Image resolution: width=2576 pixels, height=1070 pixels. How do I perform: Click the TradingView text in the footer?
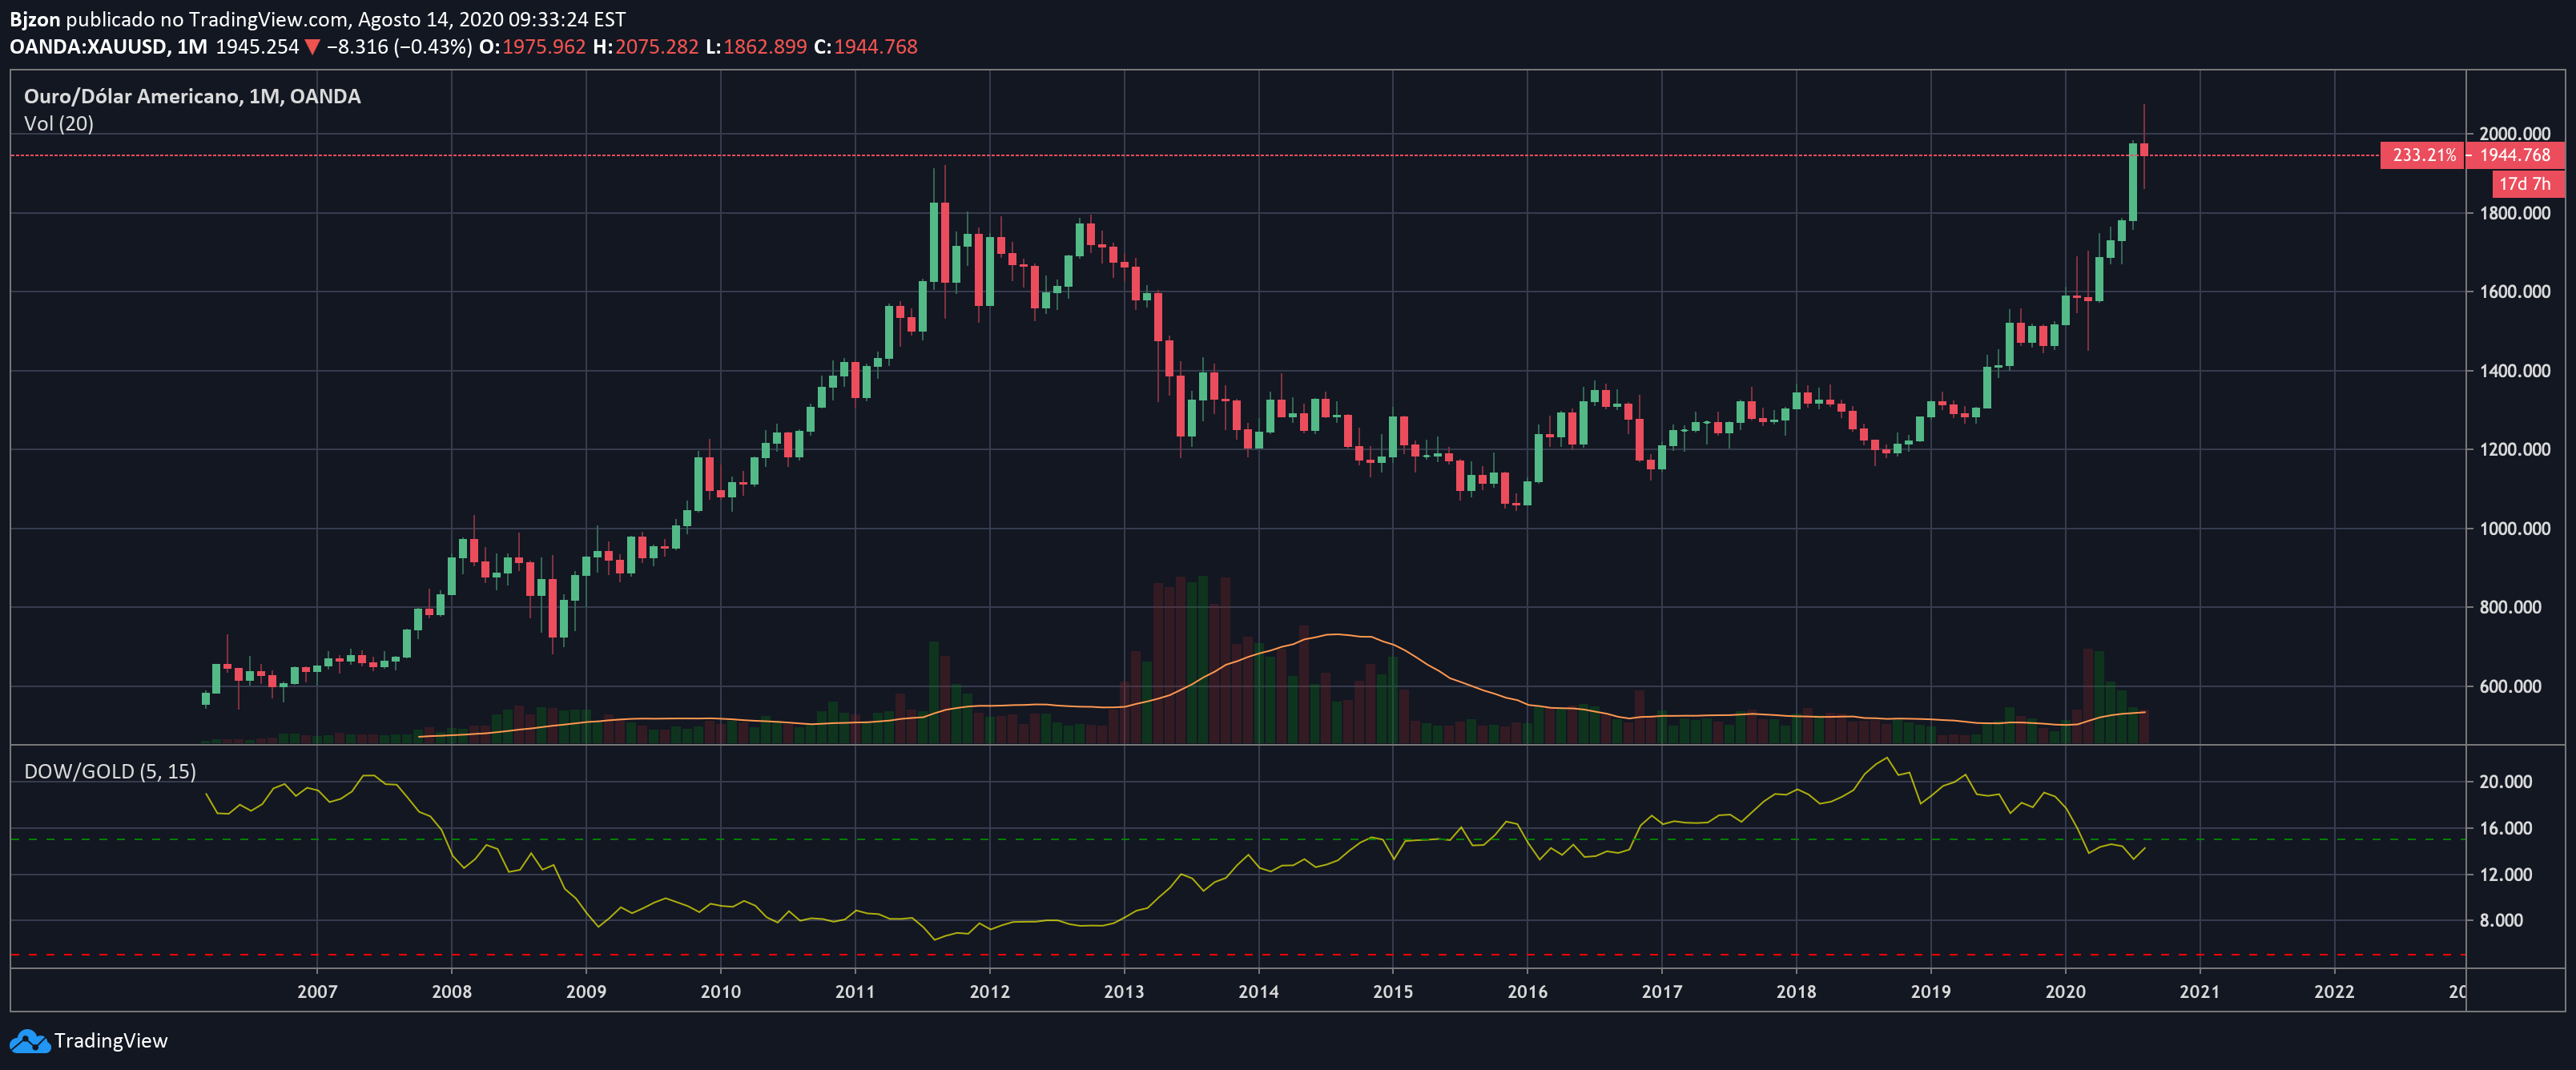[x=111, y=1041]
